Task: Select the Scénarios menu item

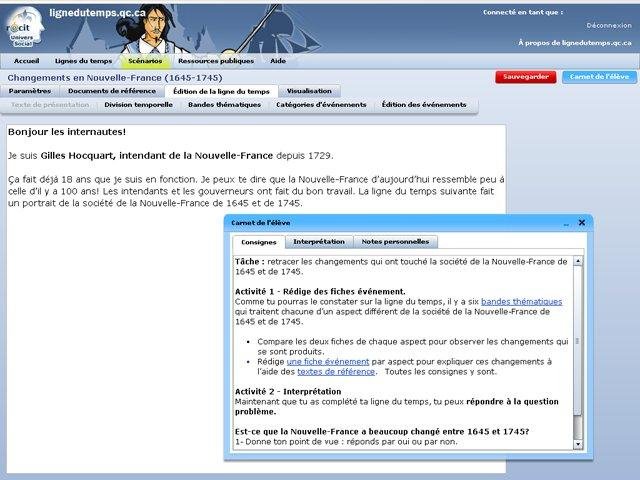Action: 145,61
